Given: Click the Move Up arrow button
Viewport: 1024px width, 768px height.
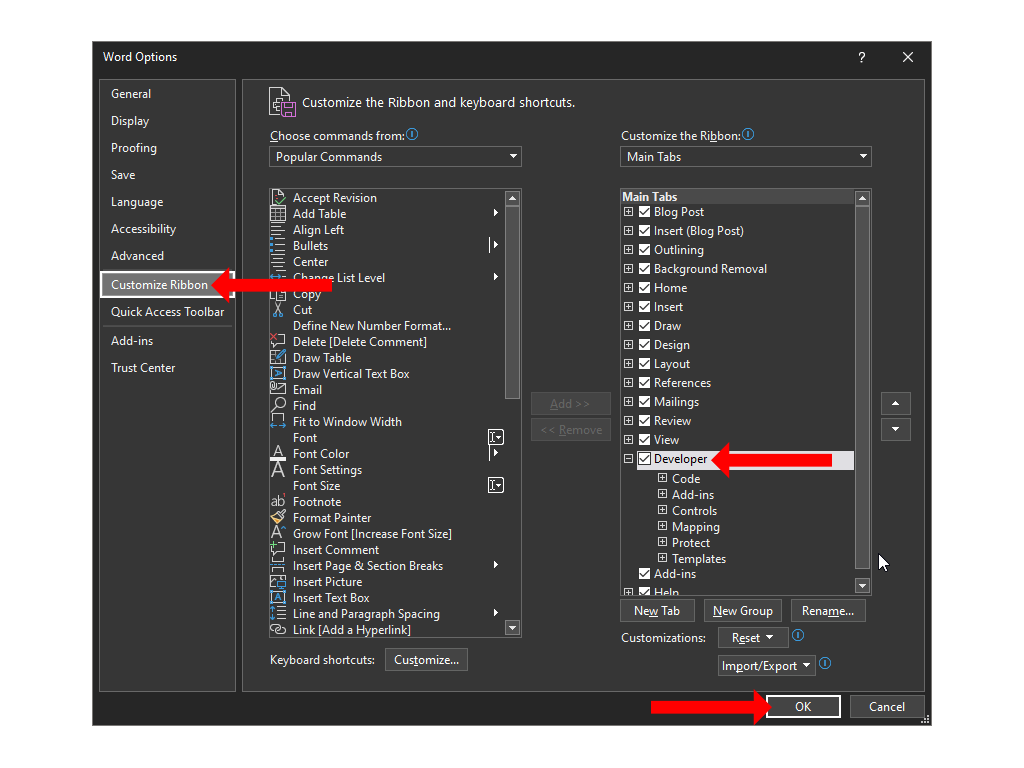Looking at the screenshot, I should (895, 404).
